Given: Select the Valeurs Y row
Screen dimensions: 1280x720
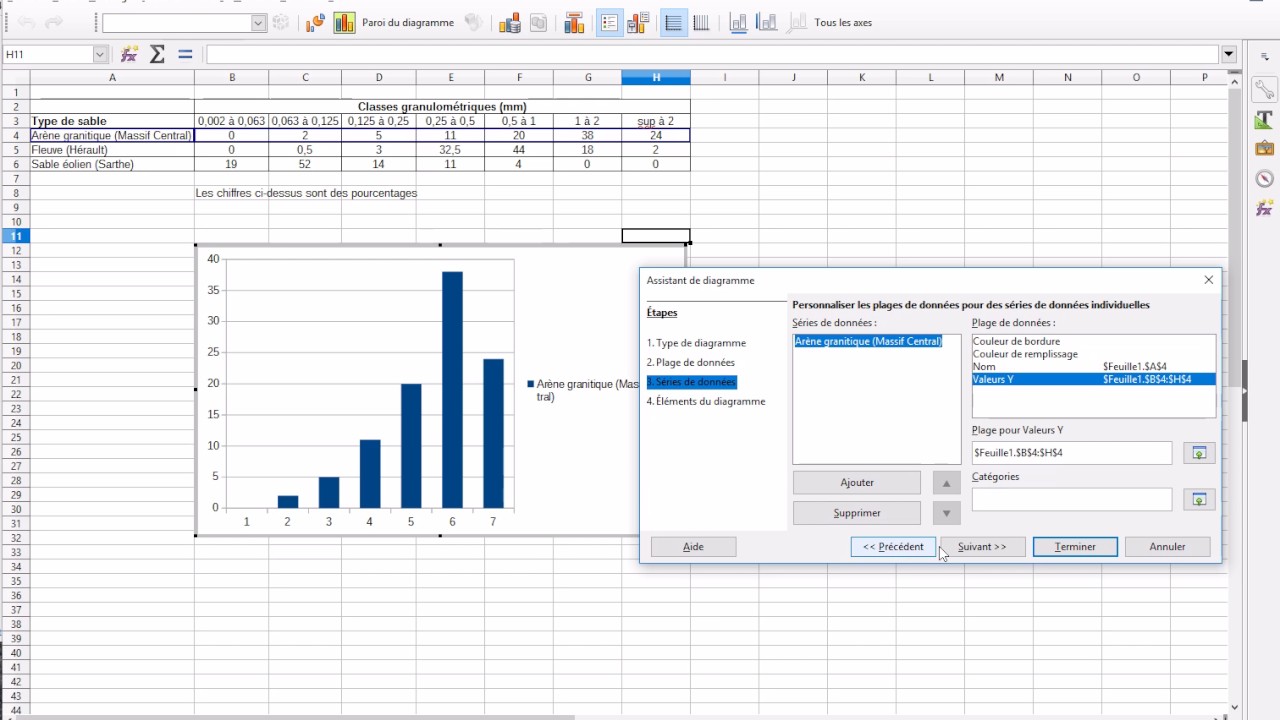Looking at the screenshot, I should point(1094,379).
